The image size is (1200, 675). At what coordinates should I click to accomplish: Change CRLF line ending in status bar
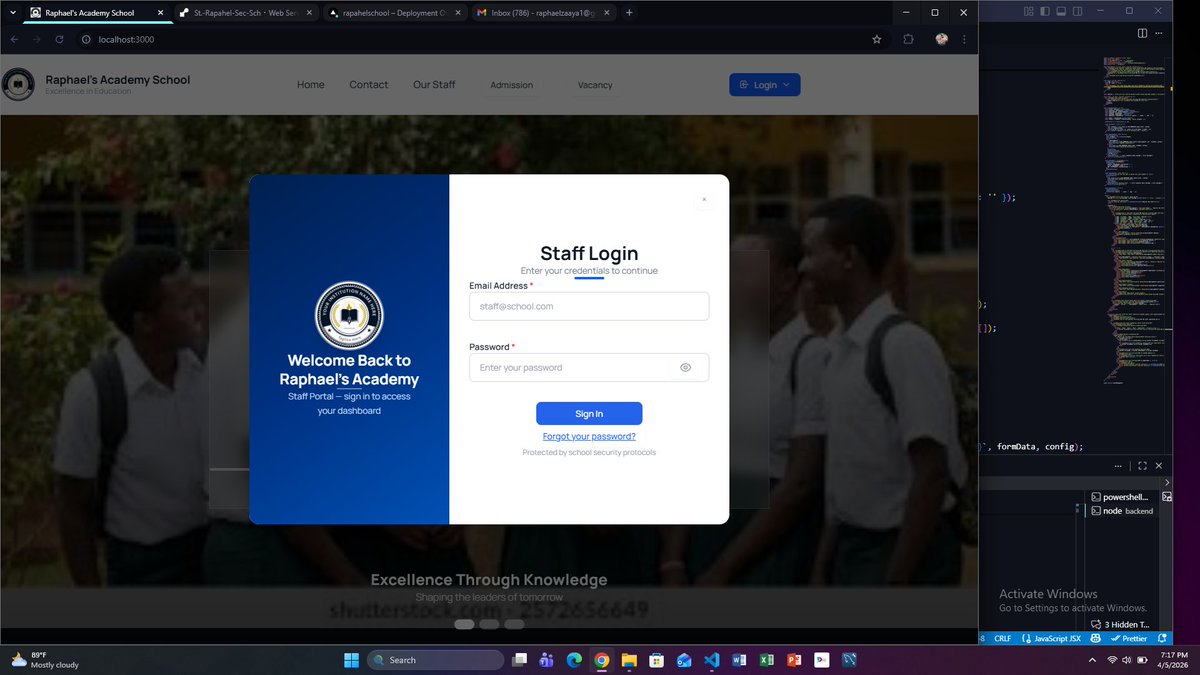1003,638
